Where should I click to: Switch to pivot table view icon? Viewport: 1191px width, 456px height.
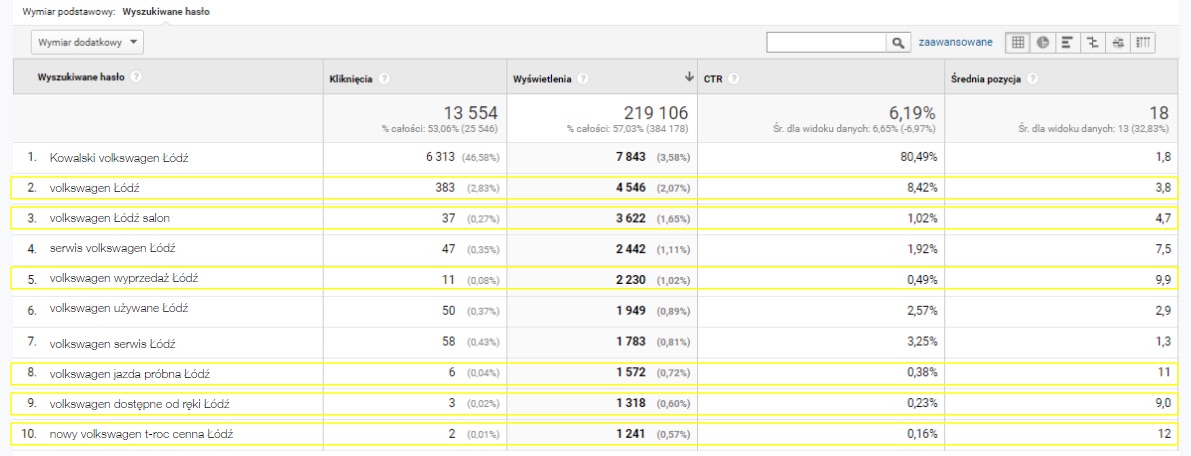(x=1142, y=43)
